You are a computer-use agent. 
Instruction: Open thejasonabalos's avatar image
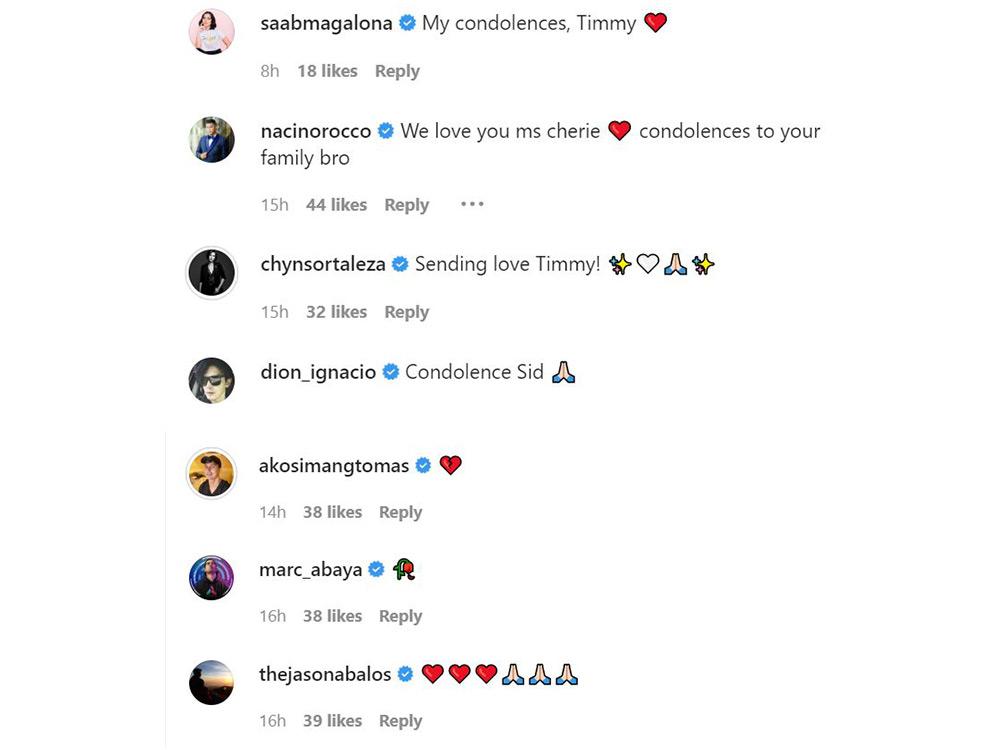click(212, 682)
